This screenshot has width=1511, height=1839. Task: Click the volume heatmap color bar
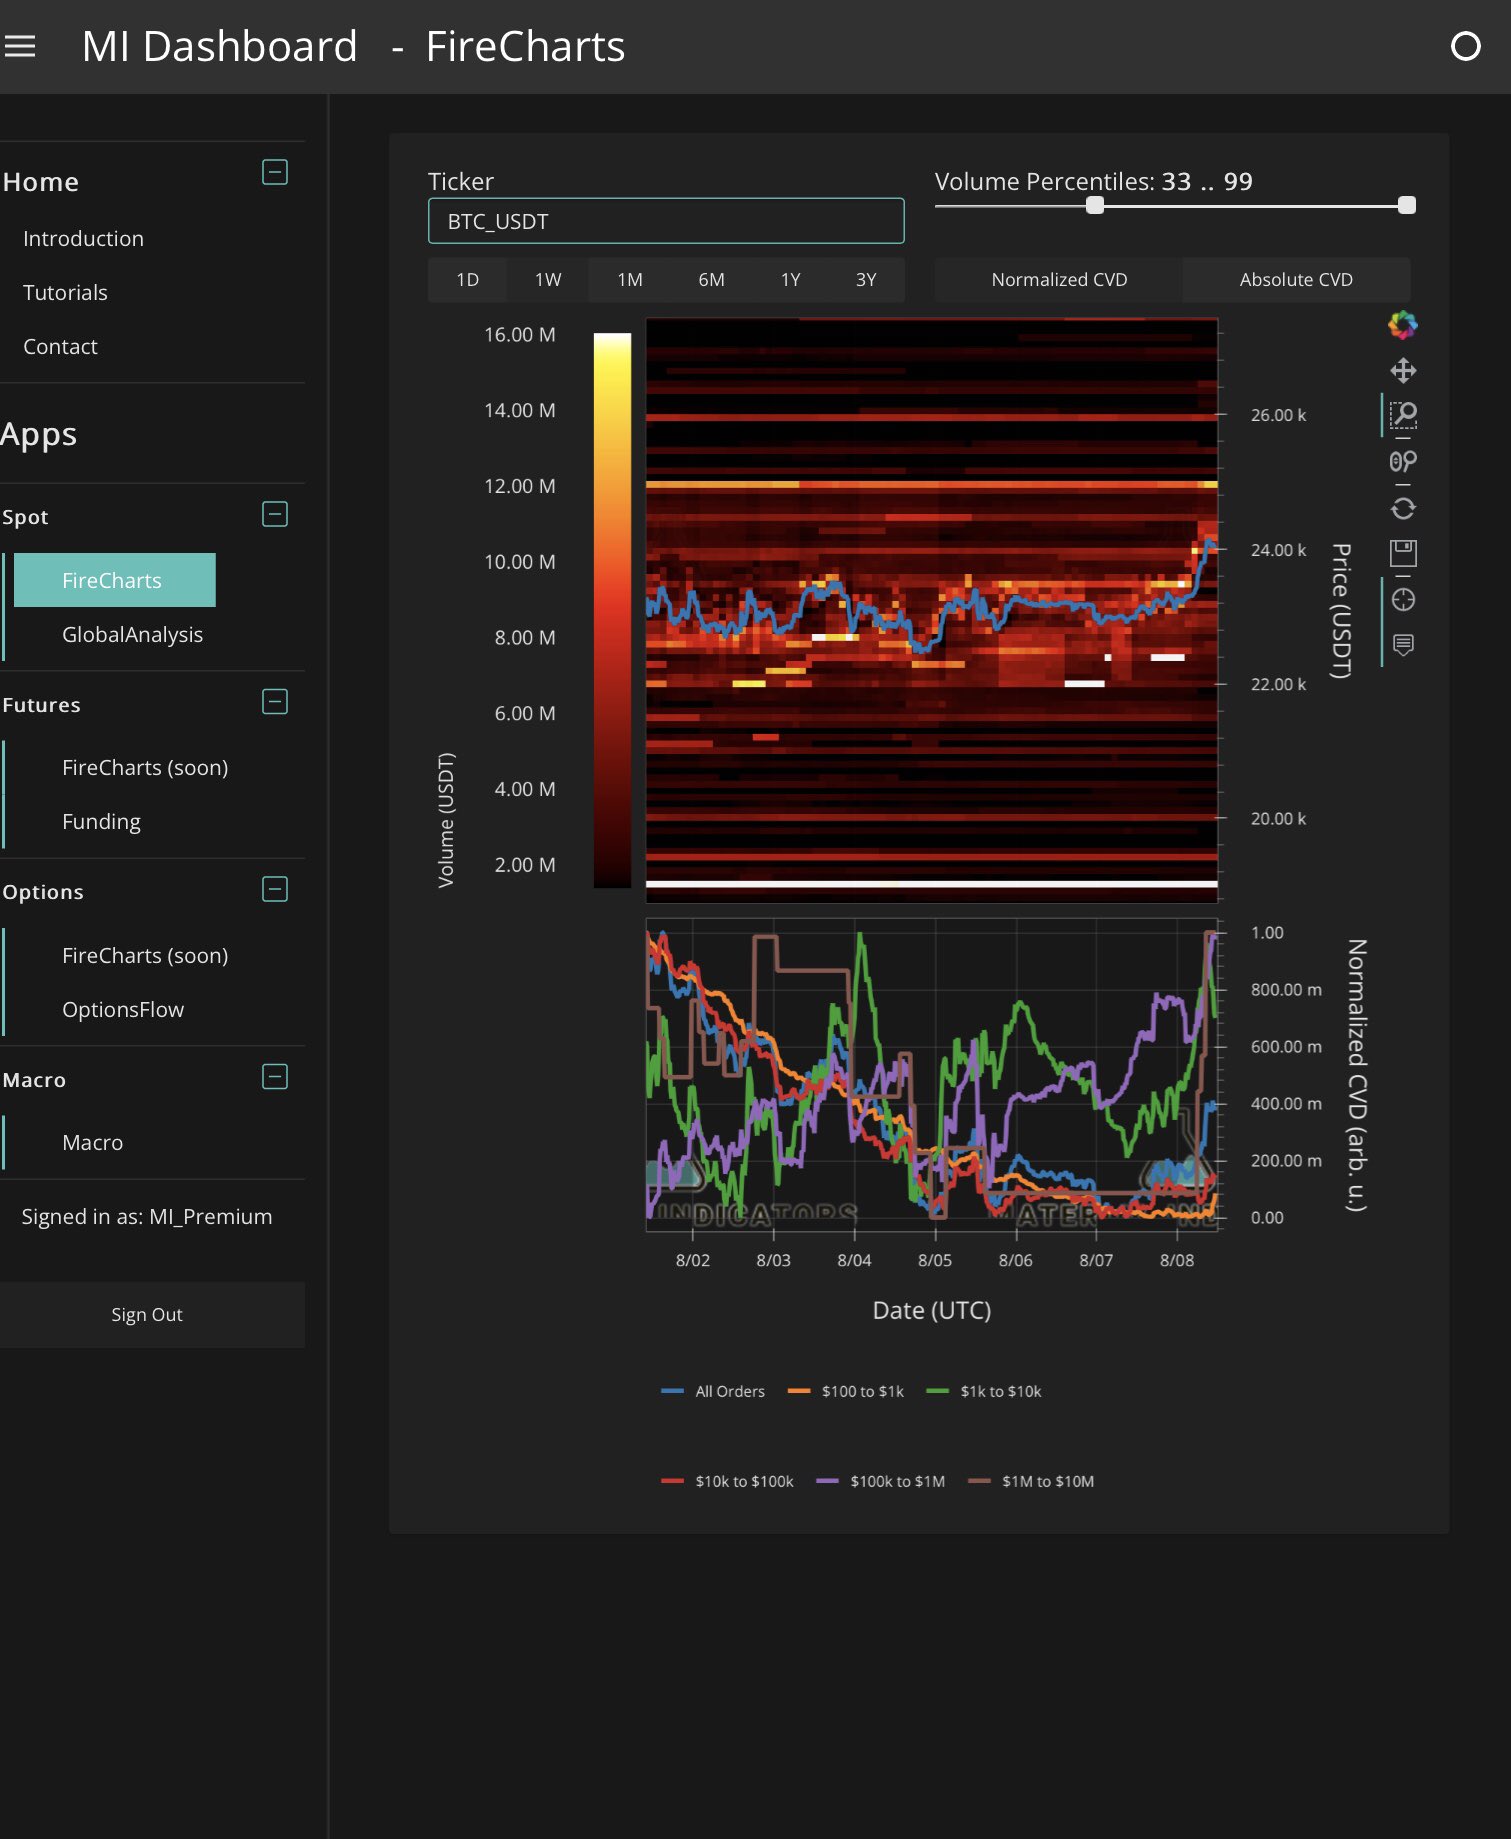tap(612, 610)
